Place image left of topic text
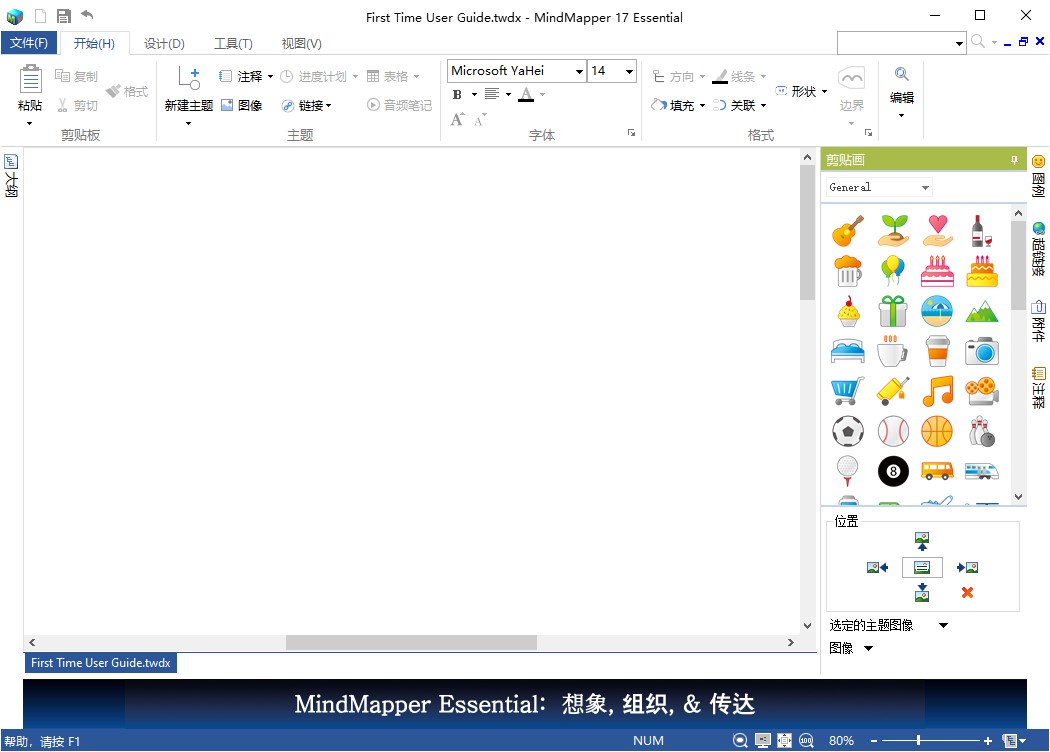 877,567
